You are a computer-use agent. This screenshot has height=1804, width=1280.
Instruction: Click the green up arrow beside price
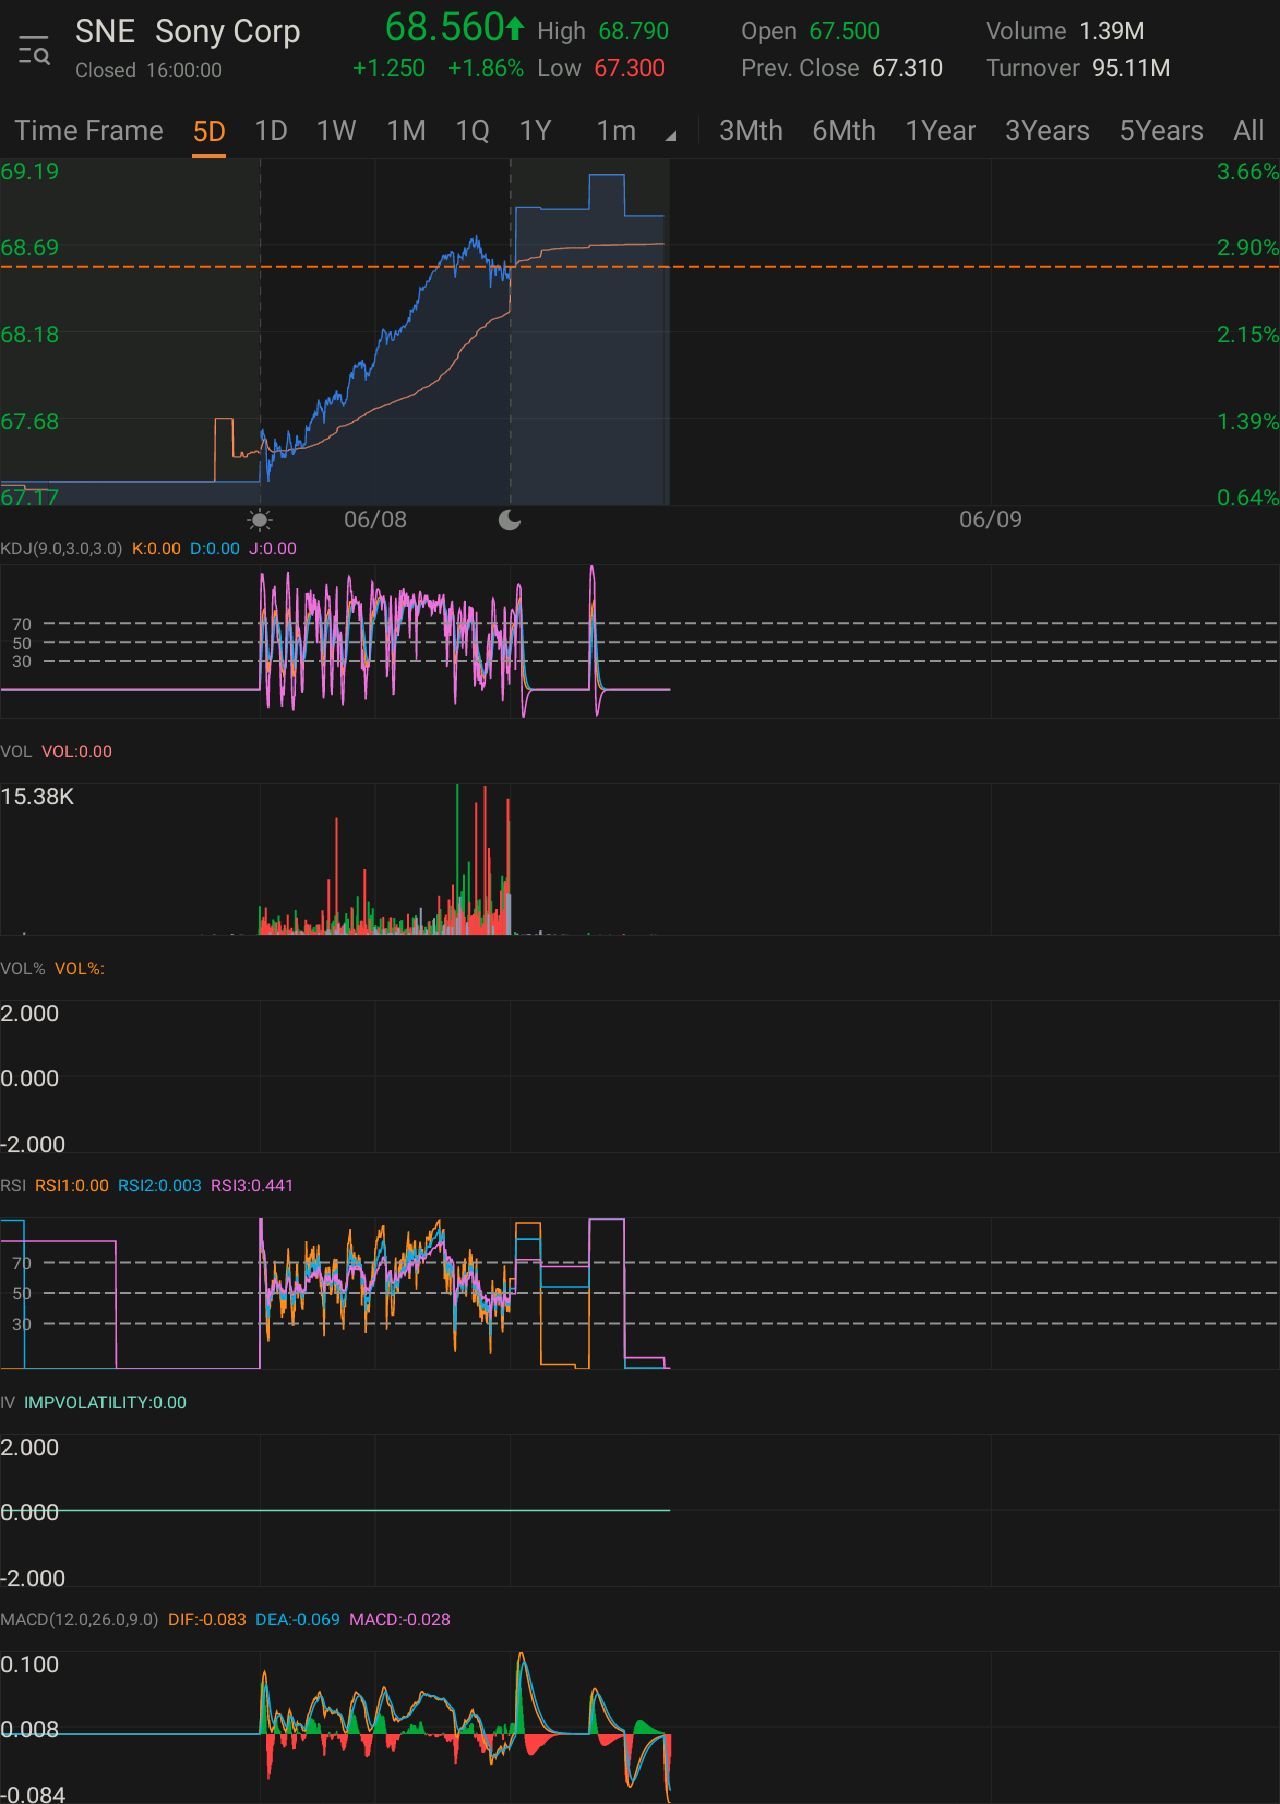514,28
